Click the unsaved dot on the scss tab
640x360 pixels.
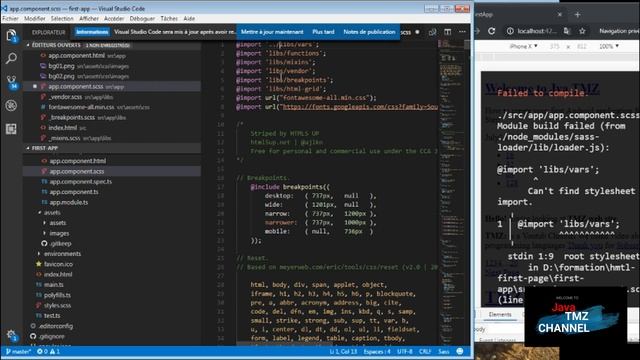[417, 32]
